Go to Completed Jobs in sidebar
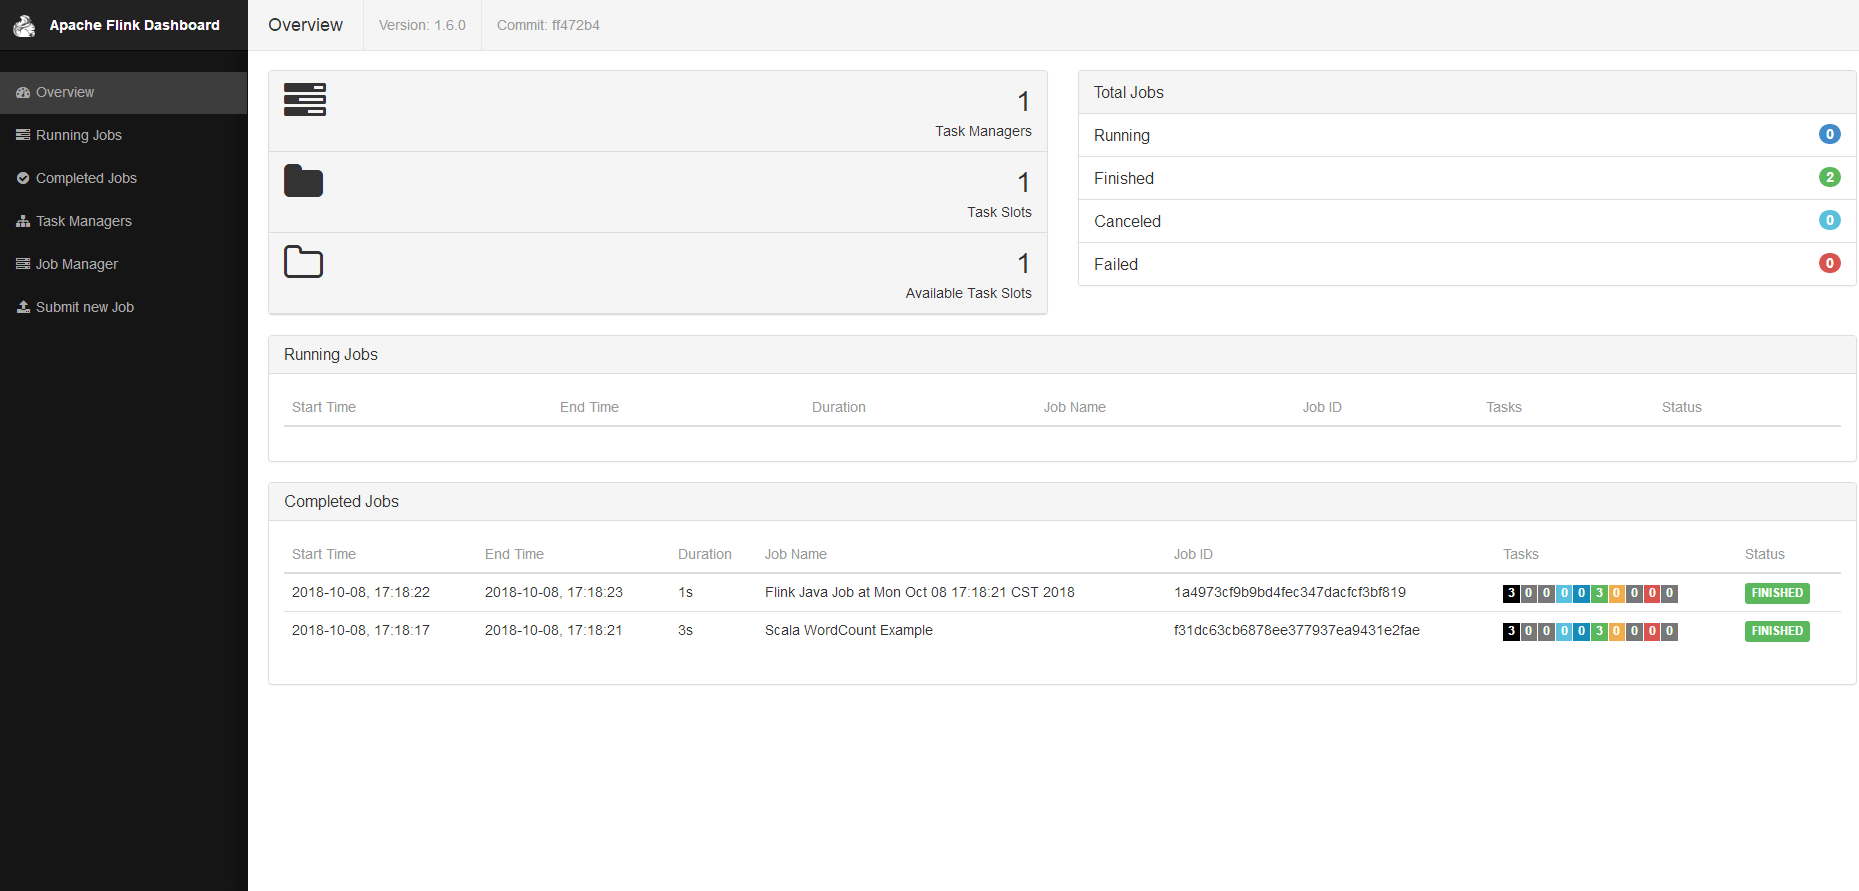 click(x=124, y=178)
